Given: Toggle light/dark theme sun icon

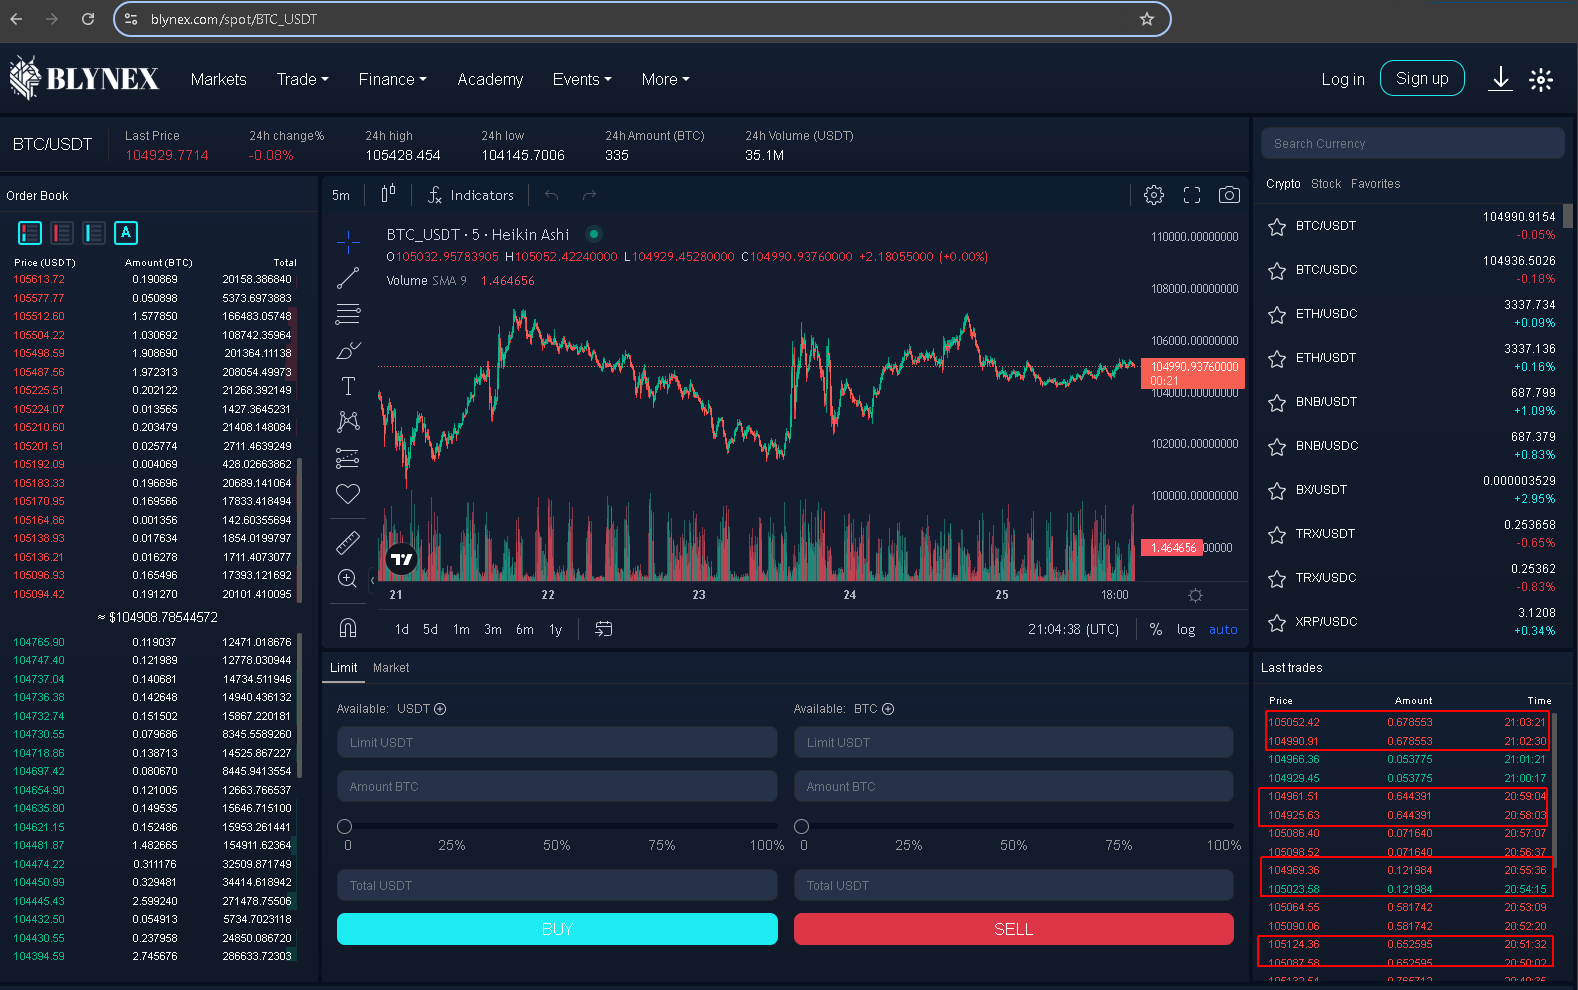Looking at the screenshot, I should pyautogui.click(x=1541, y=80).
